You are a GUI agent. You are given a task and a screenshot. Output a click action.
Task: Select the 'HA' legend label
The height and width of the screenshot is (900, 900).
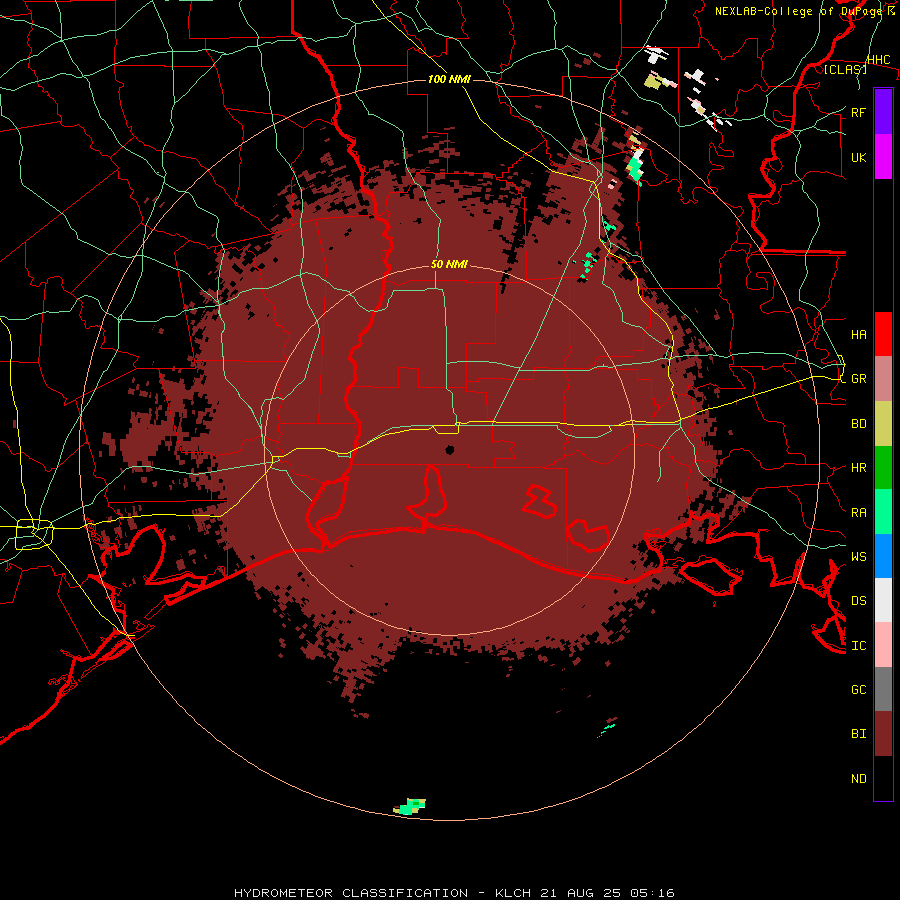pyautogui.click(x=859, y=334)
